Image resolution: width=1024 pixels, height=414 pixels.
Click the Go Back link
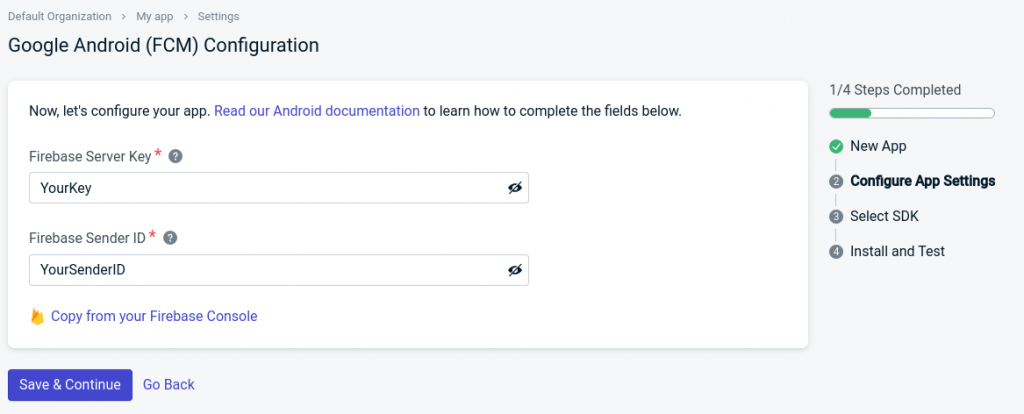click(169, 385)
